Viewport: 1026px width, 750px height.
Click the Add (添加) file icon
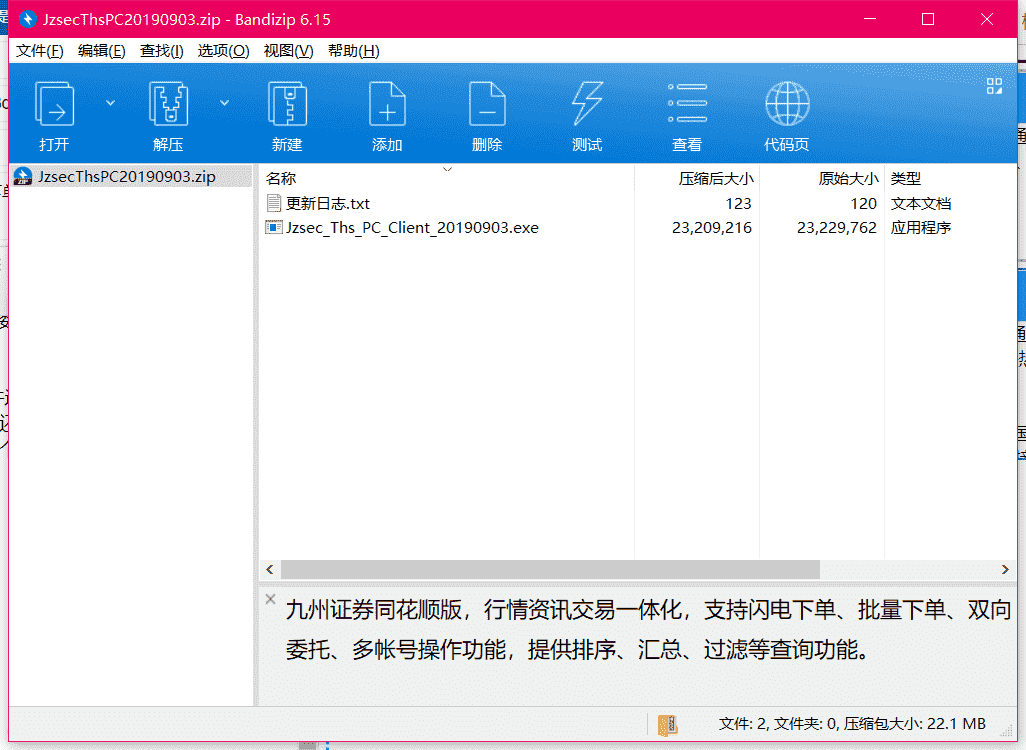click(387, 104)
